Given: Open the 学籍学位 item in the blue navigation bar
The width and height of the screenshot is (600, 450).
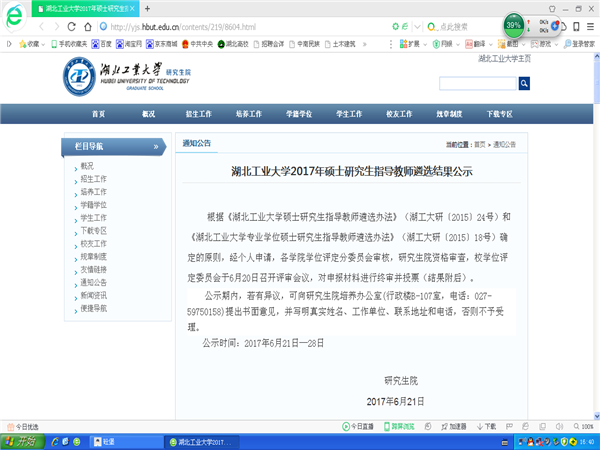Looking at the screenshot, I should click(299, 114).
